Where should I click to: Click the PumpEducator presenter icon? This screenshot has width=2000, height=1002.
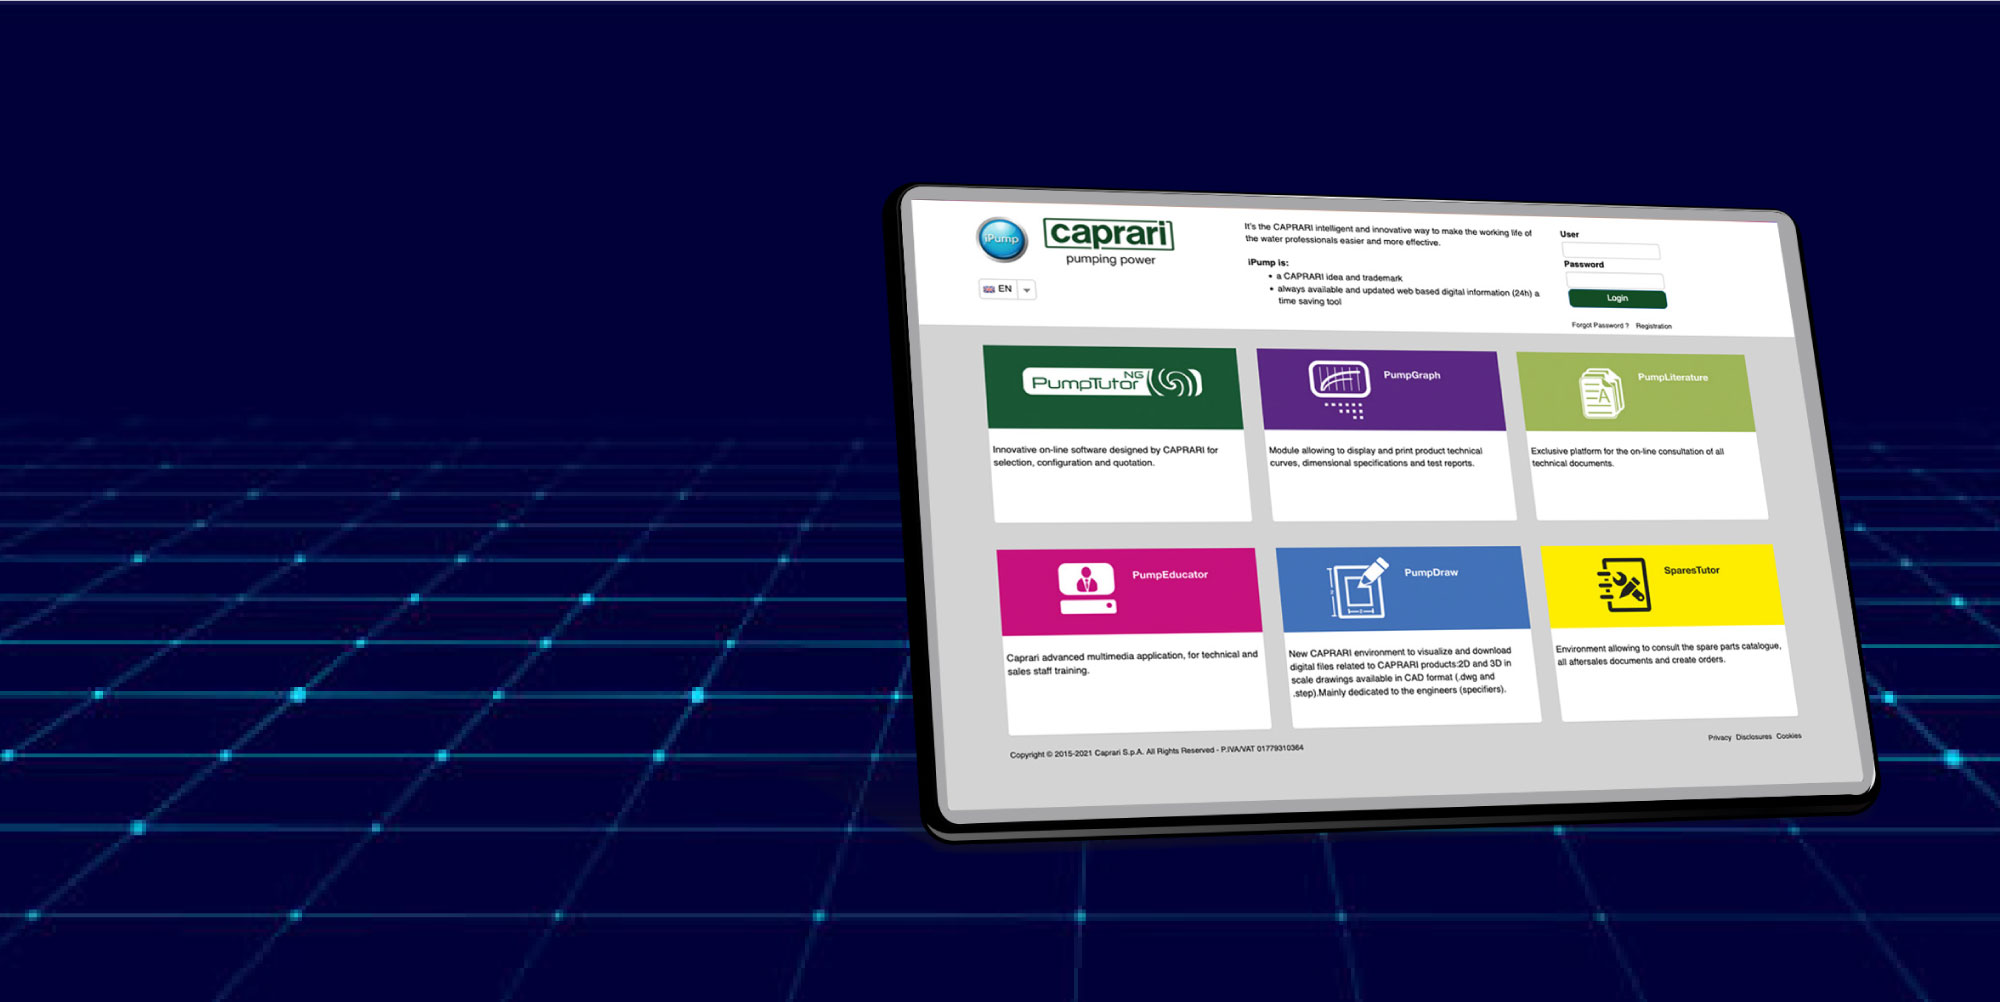click(x=1087, y=588)
